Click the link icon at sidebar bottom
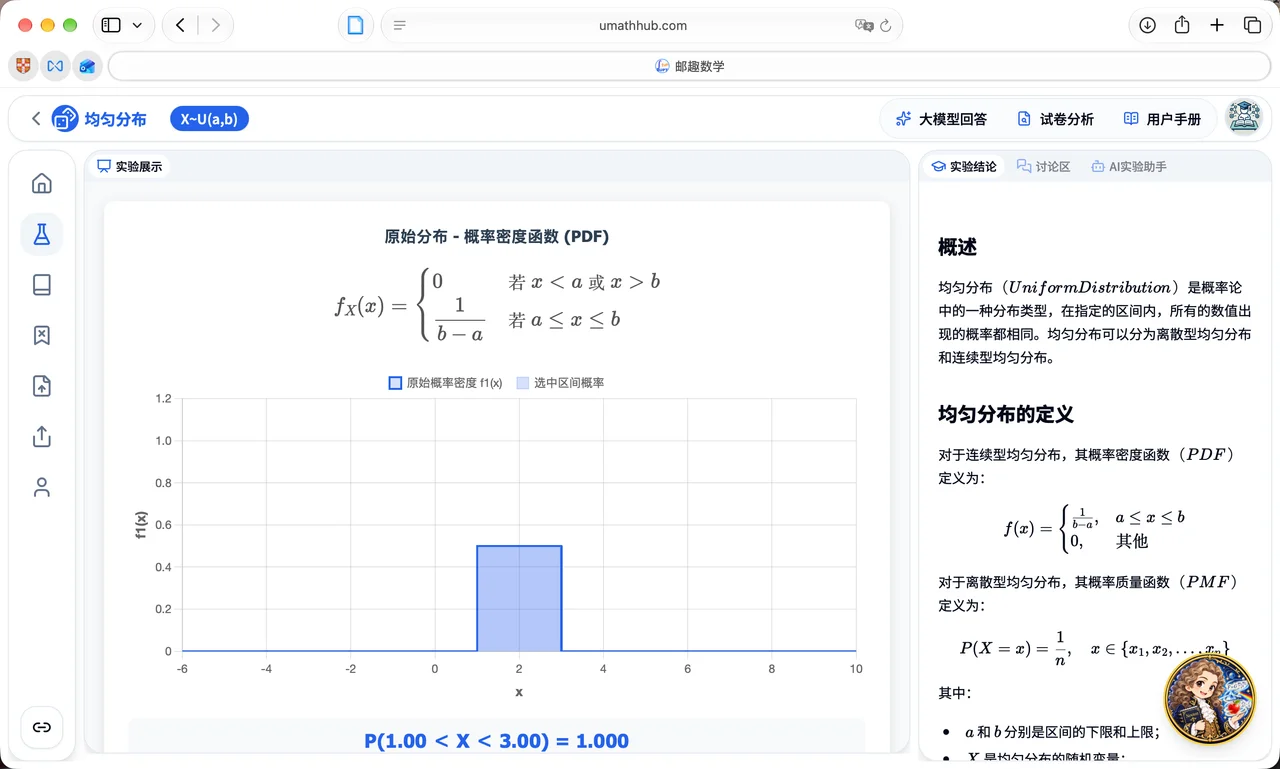Image resolution: width=1280 pixels, height=769 pixels. coord(41,727)
